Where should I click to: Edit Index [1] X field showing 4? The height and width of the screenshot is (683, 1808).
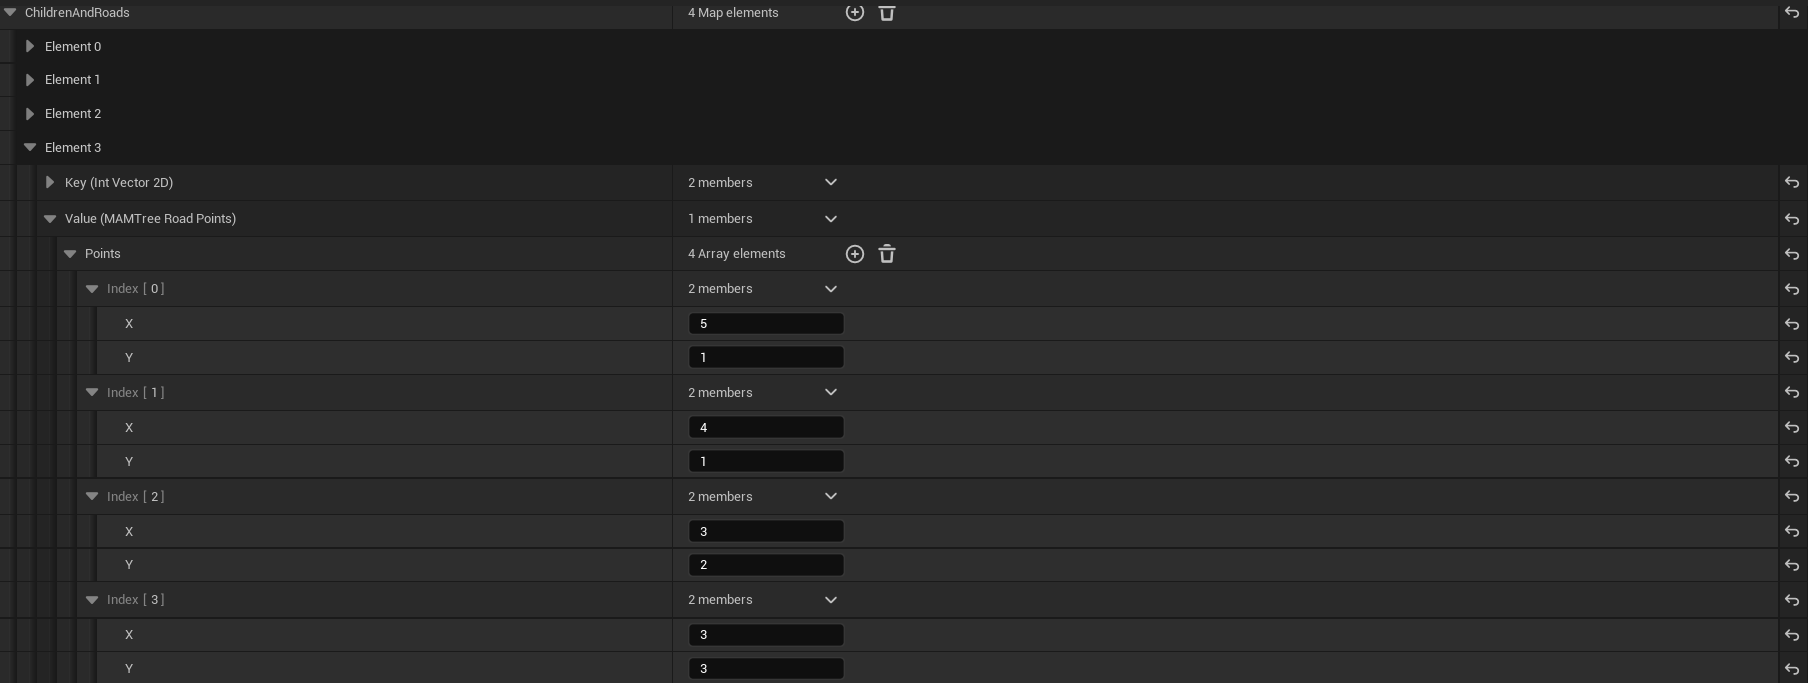pos(766,428)
